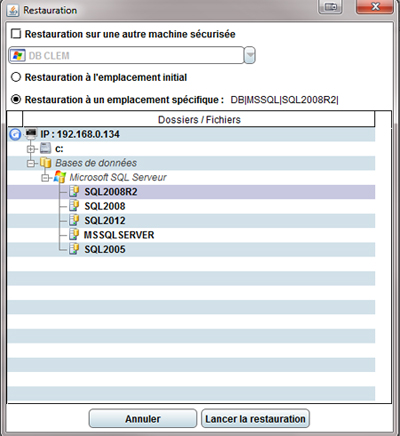Click the computer icon next to IP 192.168.0.134
The image size is (400, 436).
pyautogui.click(x=31, y=134)
